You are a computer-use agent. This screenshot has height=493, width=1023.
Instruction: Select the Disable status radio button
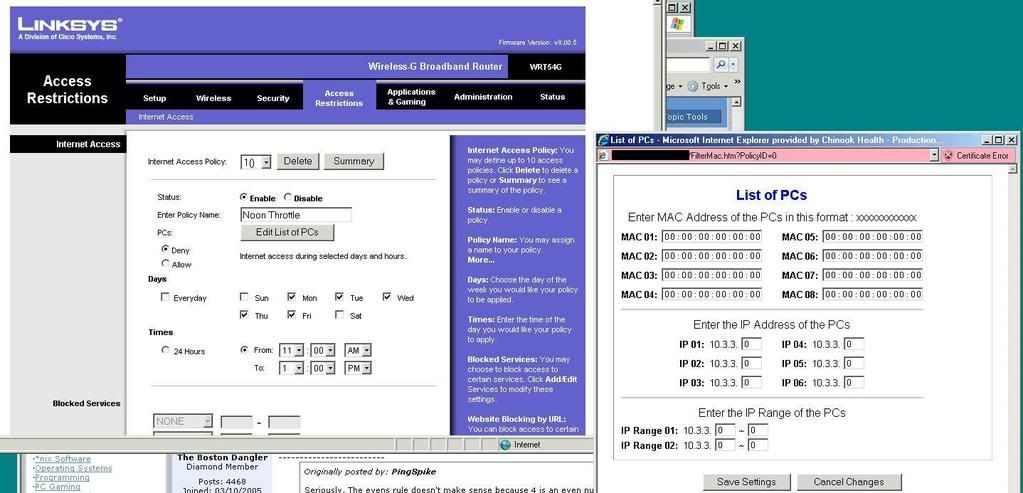289,198
